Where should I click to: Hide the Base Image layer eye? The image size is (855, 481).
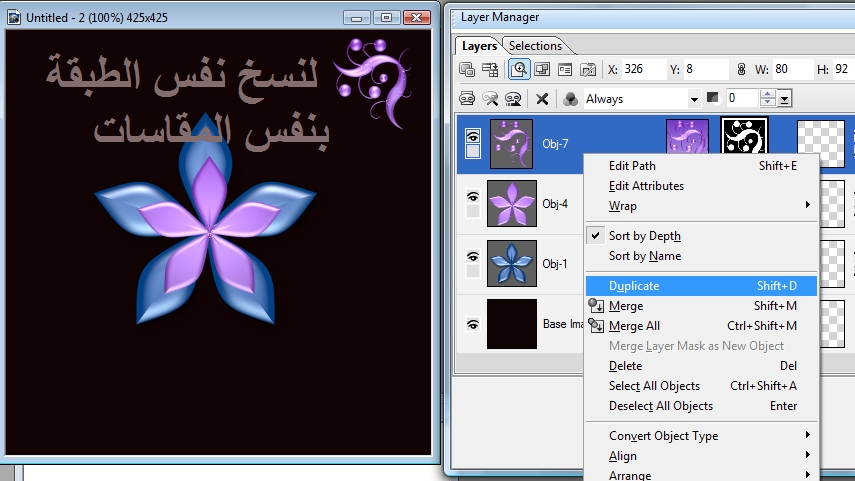pos(473,324)
